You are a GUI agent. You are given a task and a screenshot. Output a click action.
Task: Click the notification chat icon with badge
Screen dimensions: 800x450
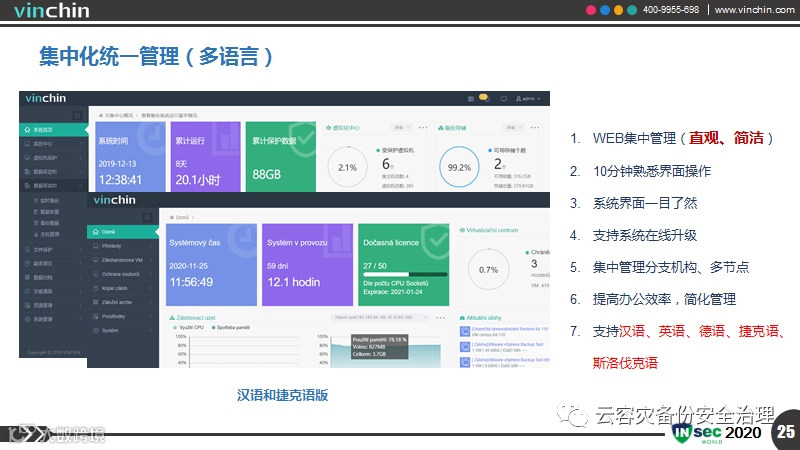tap(484, 98)
